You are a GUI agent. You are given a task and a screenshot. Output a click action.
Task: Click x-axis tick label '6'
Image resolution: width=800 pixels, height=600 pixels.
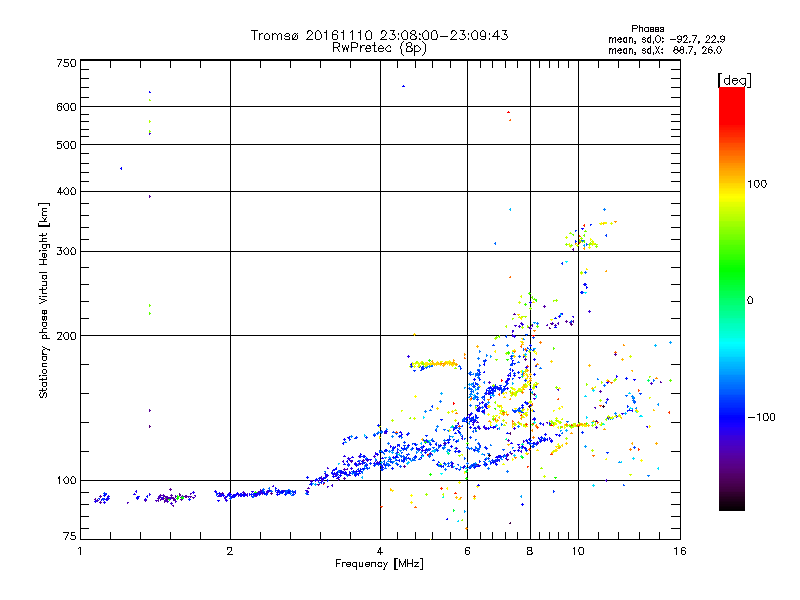click(x=467, y=551)
